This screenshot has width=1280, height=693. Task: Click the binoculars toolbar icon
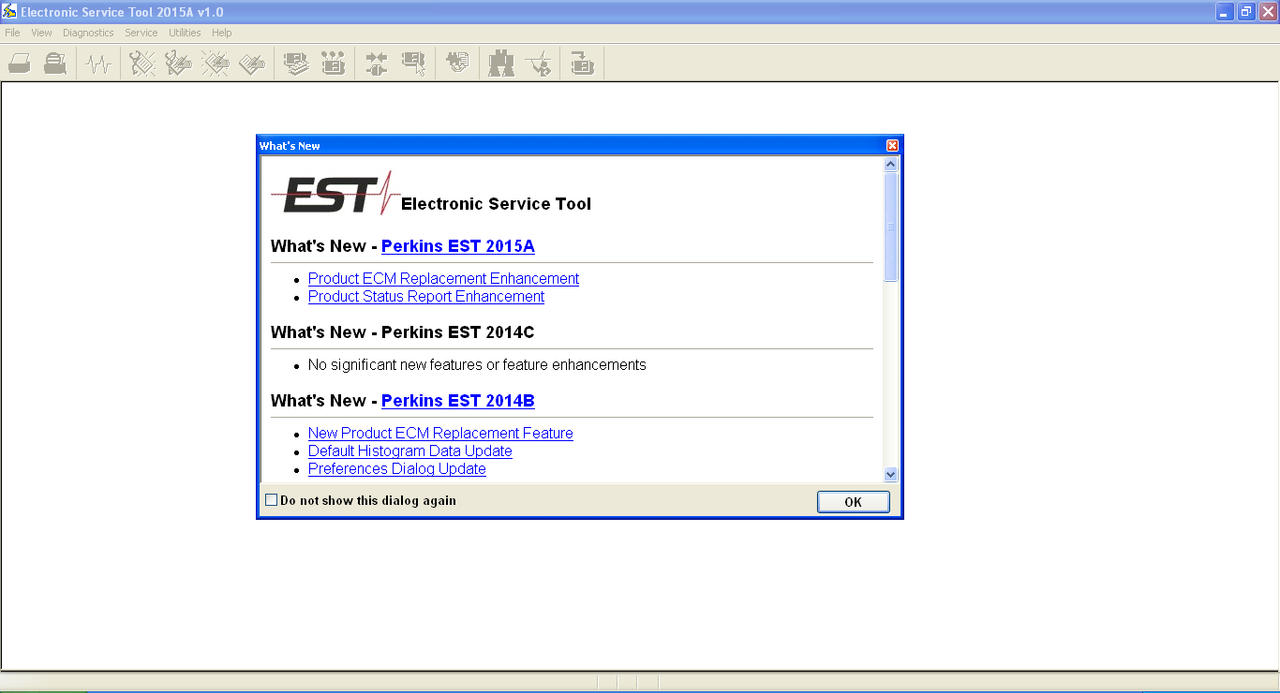(x=501, y=64)
